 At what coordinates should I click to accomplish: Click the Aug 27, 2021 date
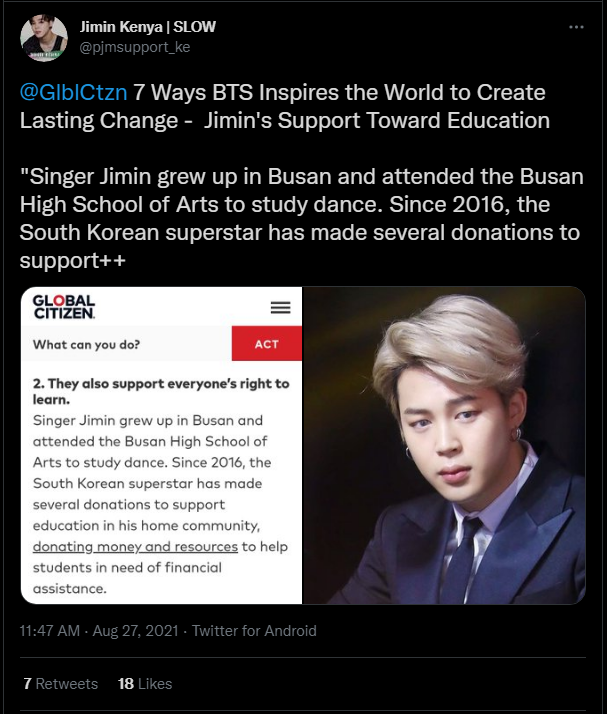(135, 631)
